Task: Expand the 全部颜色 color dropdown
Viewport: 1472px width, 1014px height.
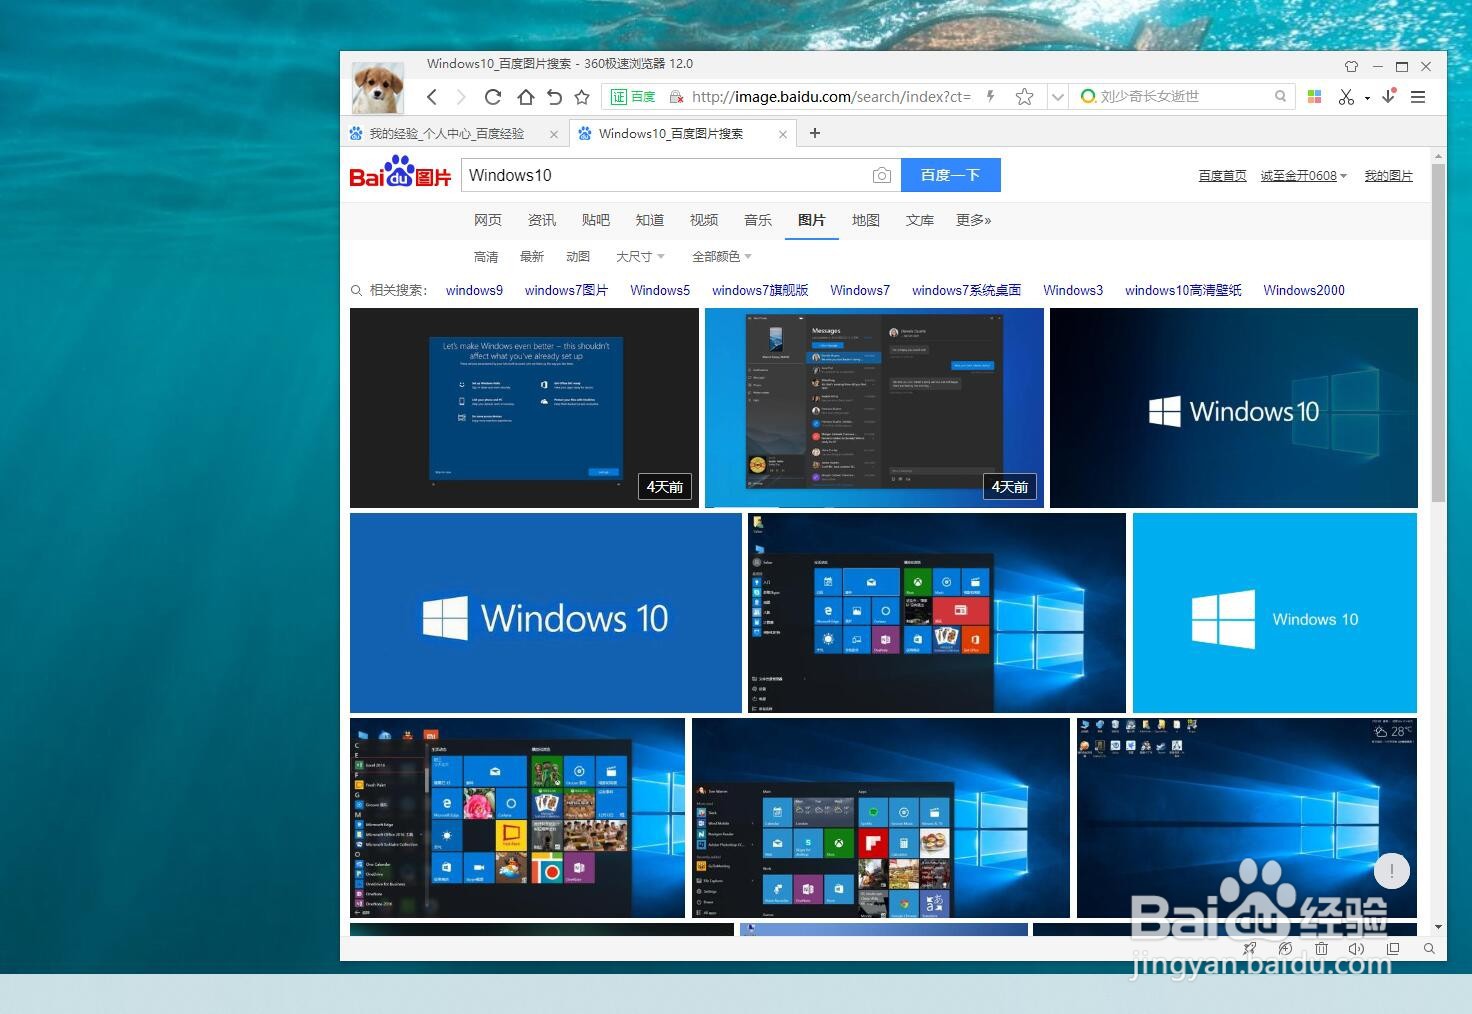Action: click(722, 257)
